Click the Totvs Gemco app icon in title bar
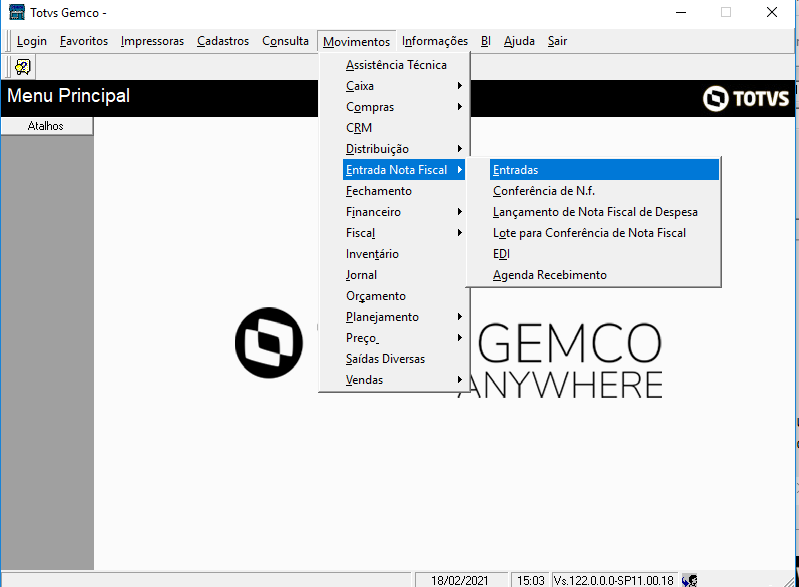This screenshot has width=799, height=587. click(17, 12)
